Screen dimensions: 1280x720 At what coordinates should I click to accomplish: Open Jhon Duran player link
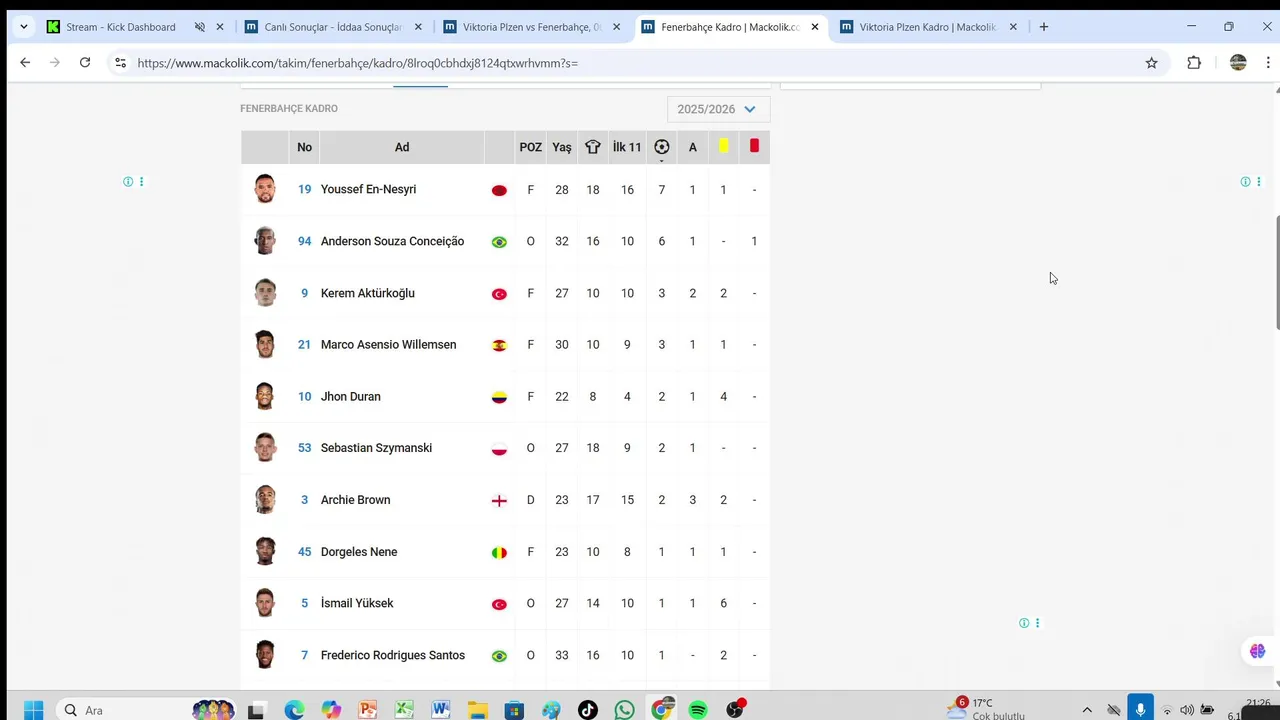tap(350, 396)
